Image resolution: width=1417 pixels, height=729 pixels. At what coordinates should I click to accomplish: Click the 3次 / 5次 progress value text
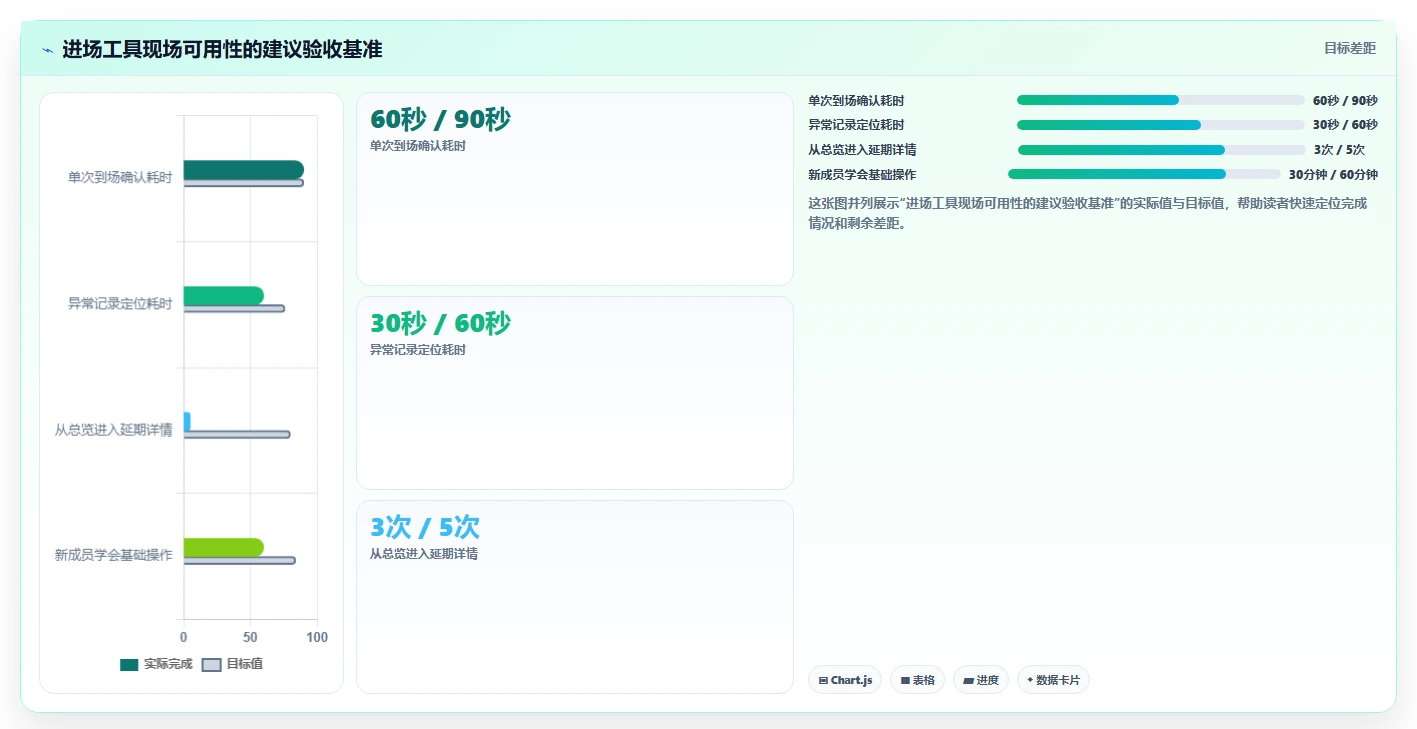[x=1339, y=150]
